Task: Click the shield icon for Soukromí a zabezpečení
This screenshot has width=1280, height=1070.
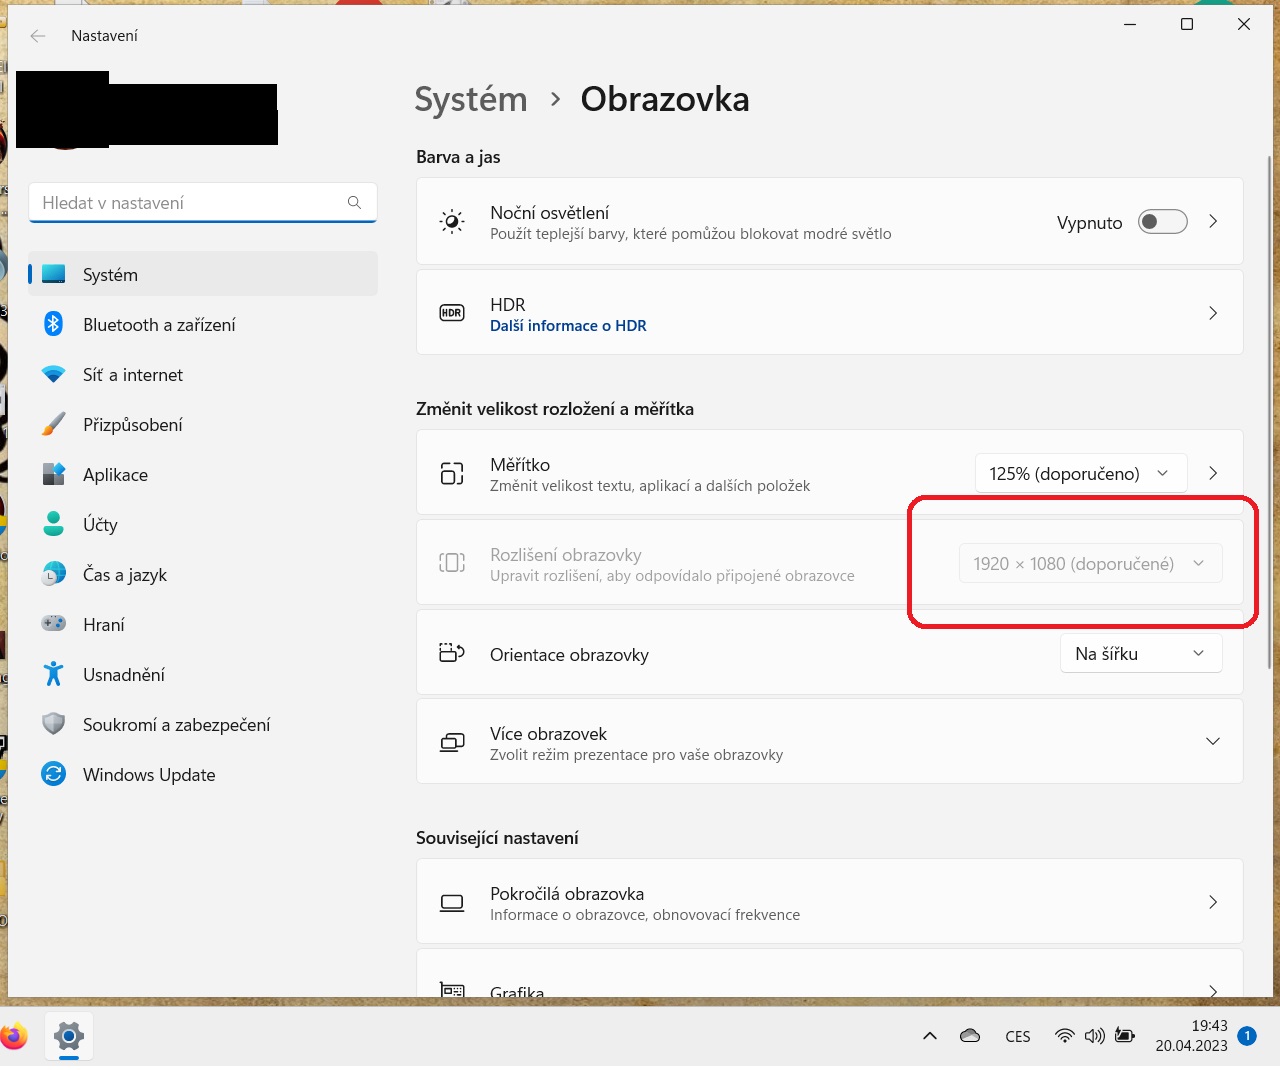Action: (54, 724)
